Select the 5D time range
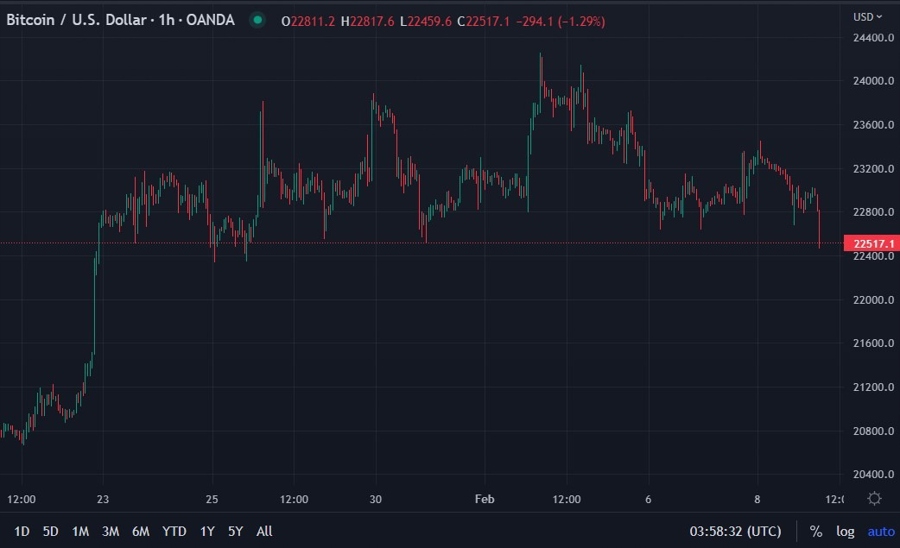 51,531
